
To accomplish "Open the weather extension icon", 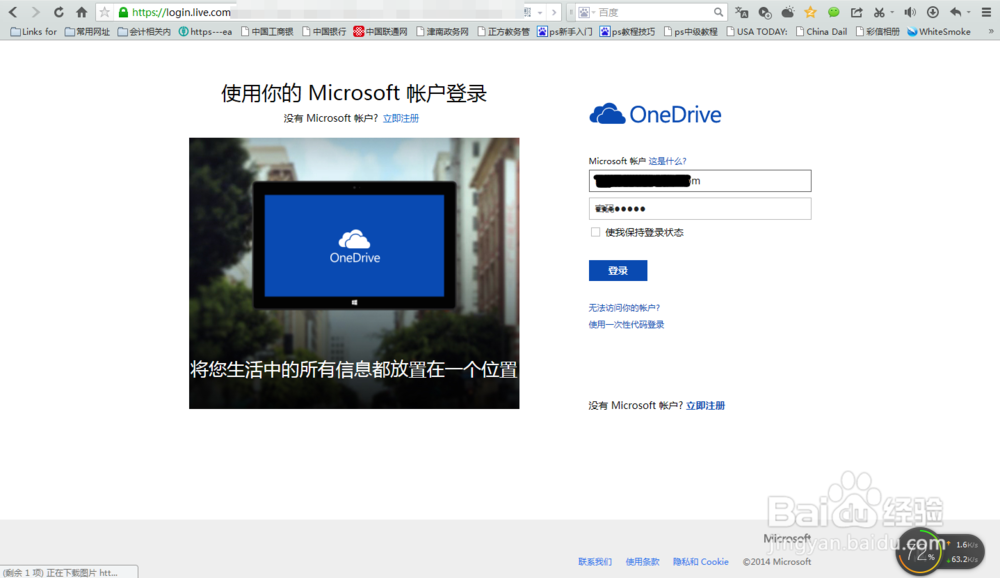I will (x=788, y=12).
